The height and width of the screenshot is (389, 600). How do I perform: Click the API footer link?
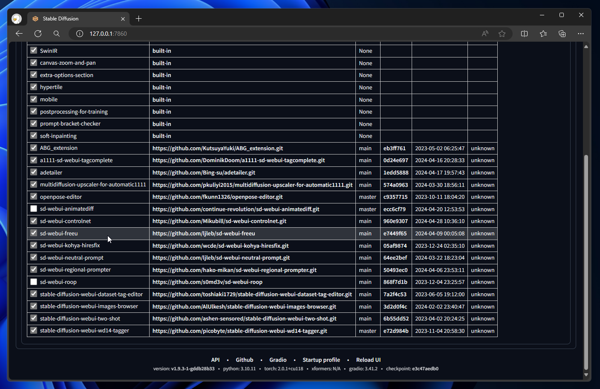point(215,360)
